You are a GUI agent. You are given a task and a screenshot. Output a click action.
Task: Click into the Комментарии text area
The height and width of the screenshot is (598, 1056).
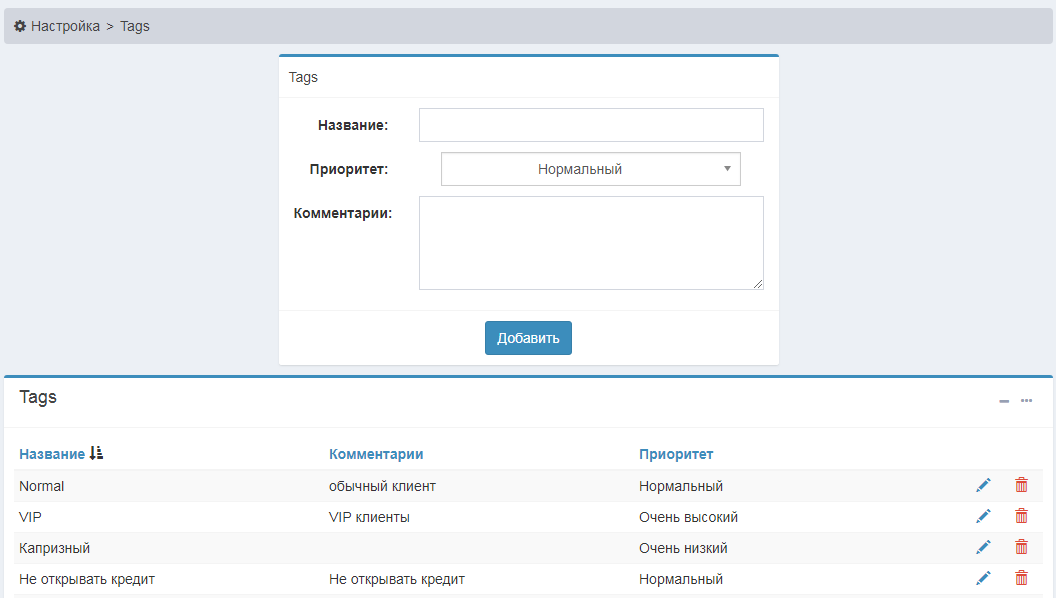click(591, 243)
